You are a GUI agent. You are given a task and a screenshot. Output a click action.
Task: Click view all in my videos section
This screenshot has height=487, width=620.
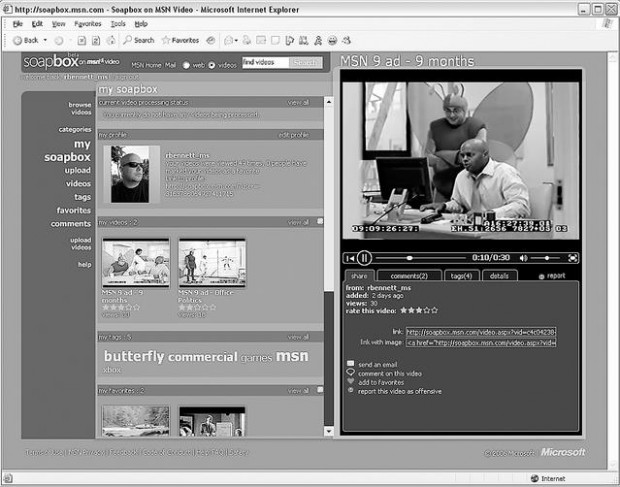point(298,223)
